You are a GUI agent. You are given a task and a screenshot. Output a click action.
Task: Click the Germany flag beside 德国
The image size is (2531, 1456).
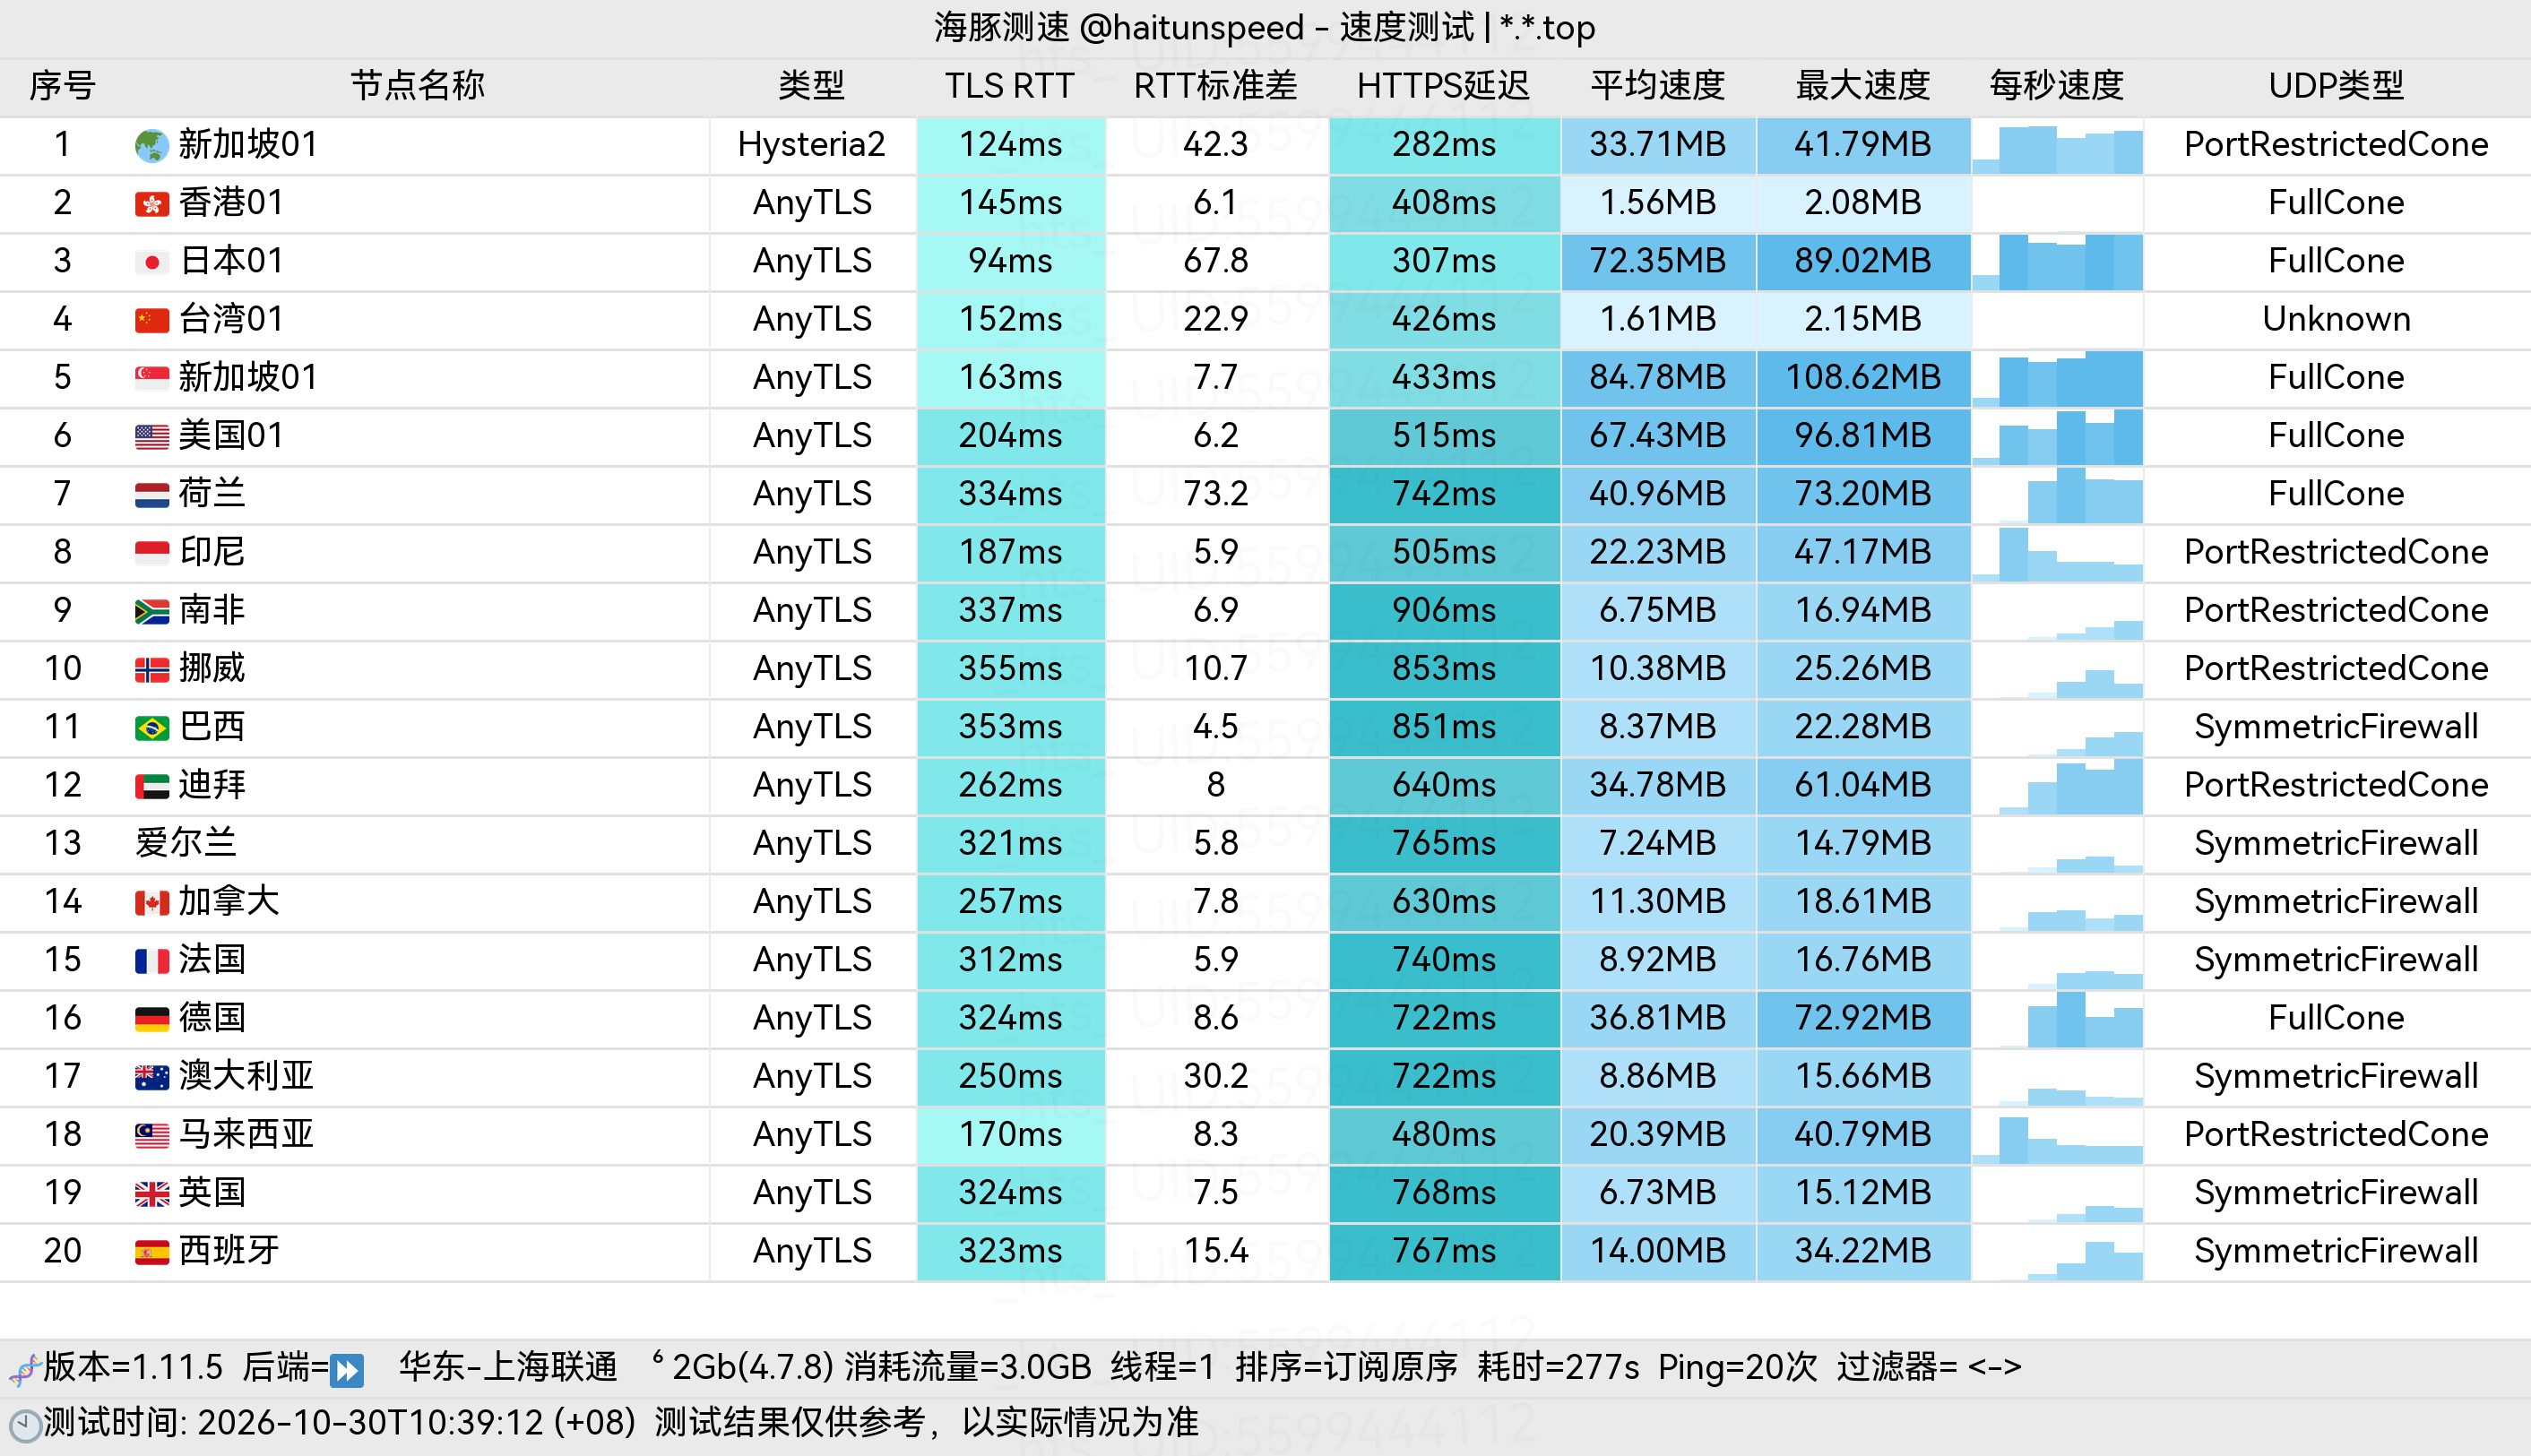click(151, 1019)
